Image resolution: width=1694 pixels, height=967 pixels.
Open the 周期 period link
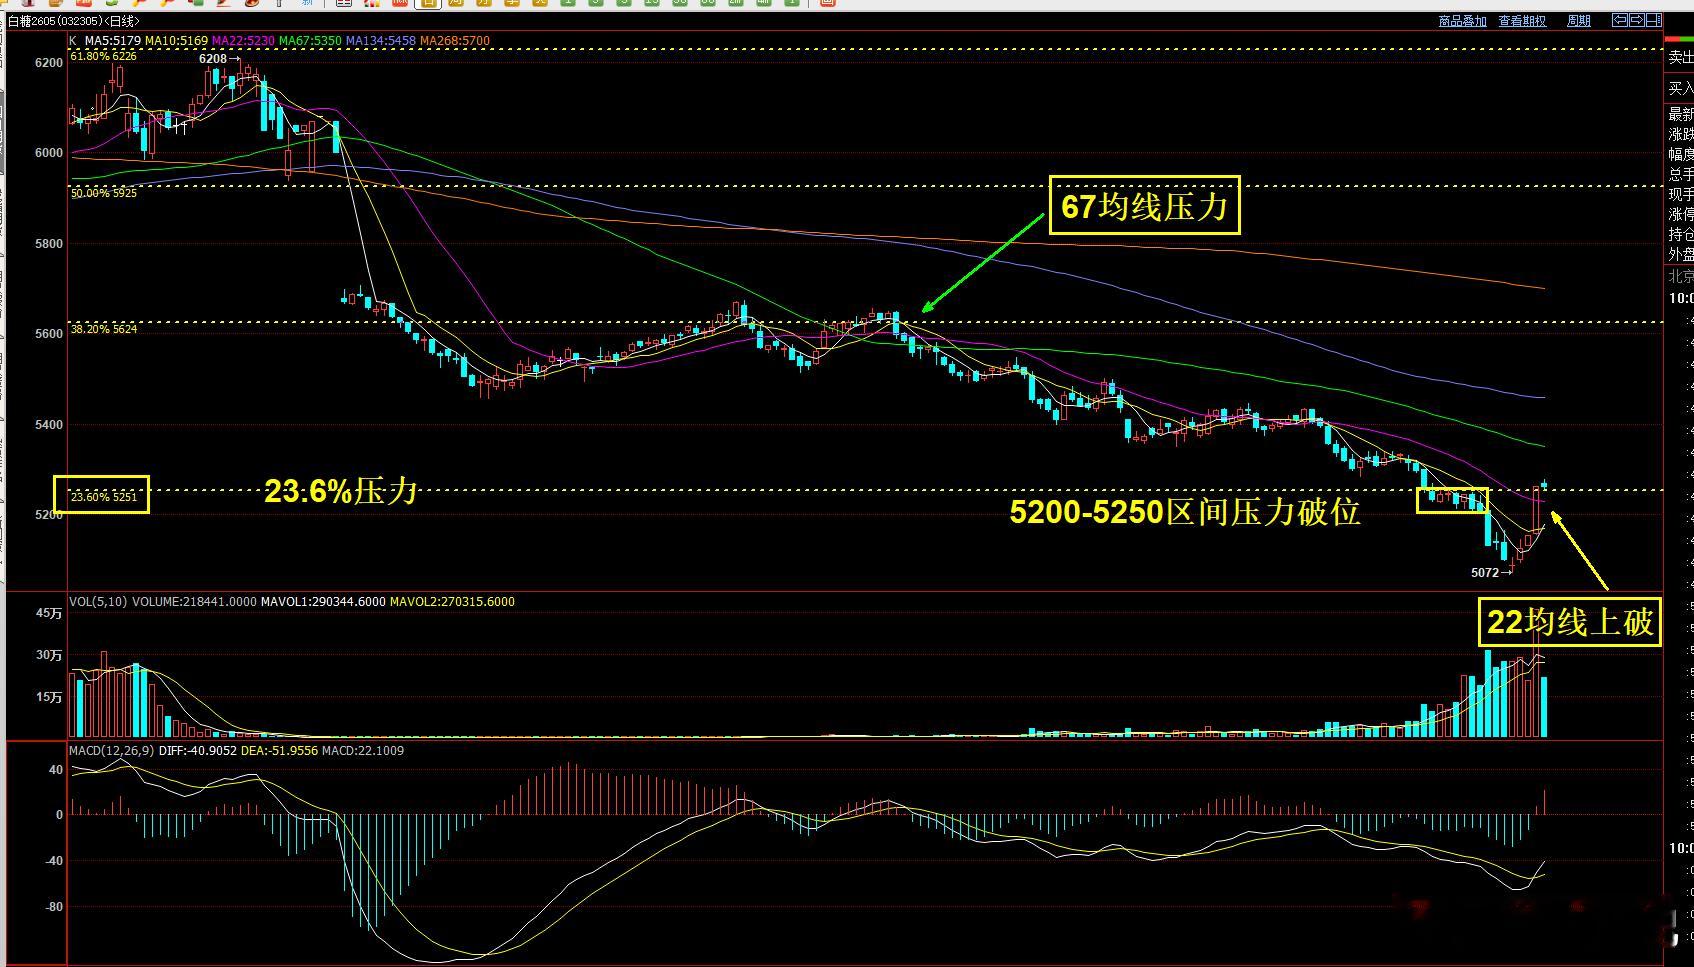(x=1579, y=21)
